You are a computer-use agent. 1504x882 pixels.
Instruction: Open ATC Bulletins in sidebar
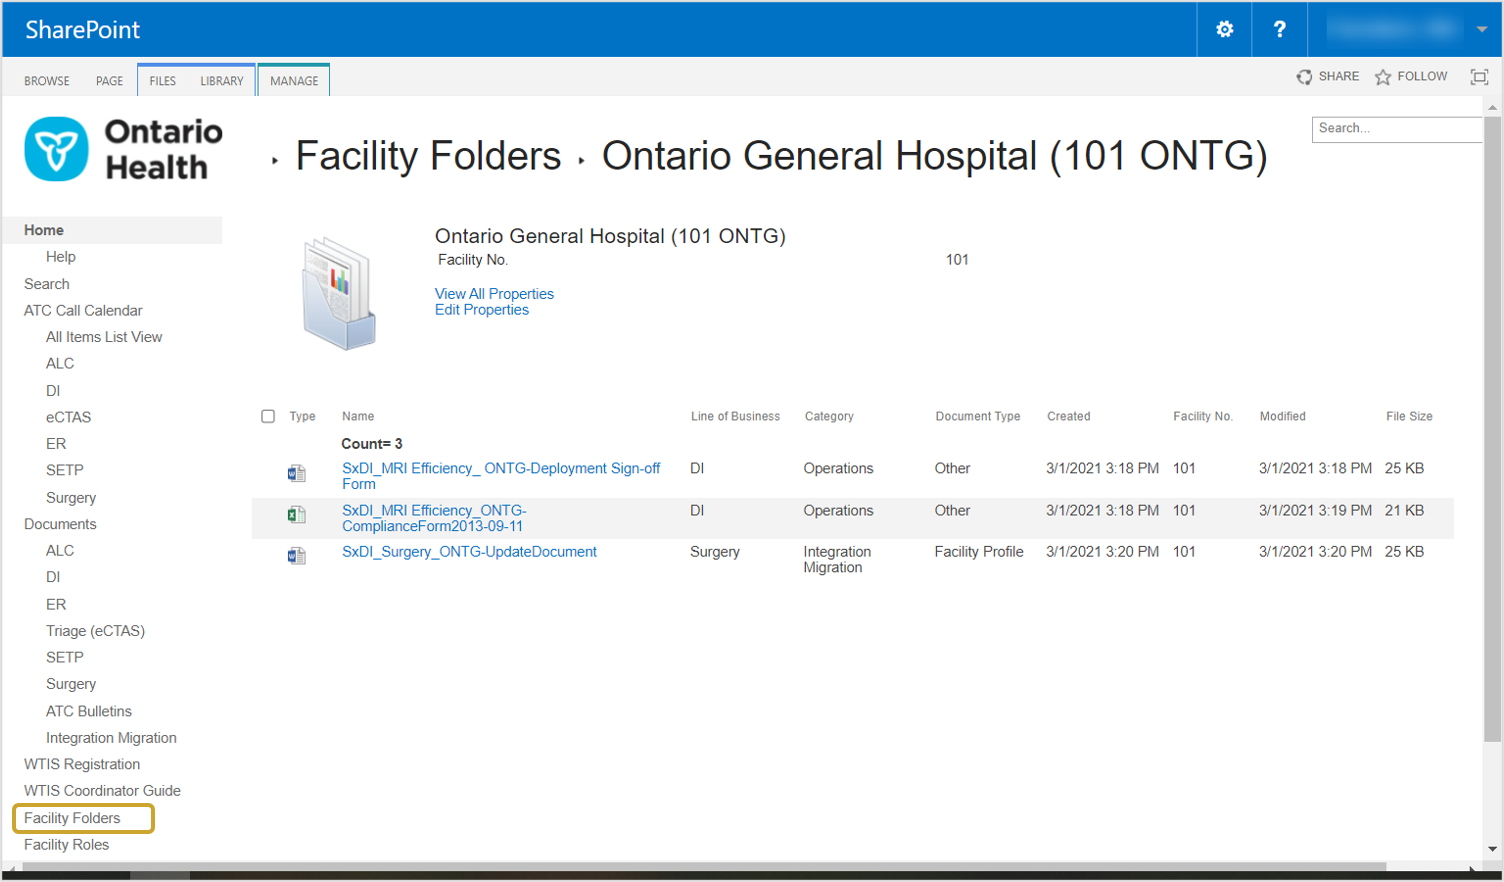[89, 711]
